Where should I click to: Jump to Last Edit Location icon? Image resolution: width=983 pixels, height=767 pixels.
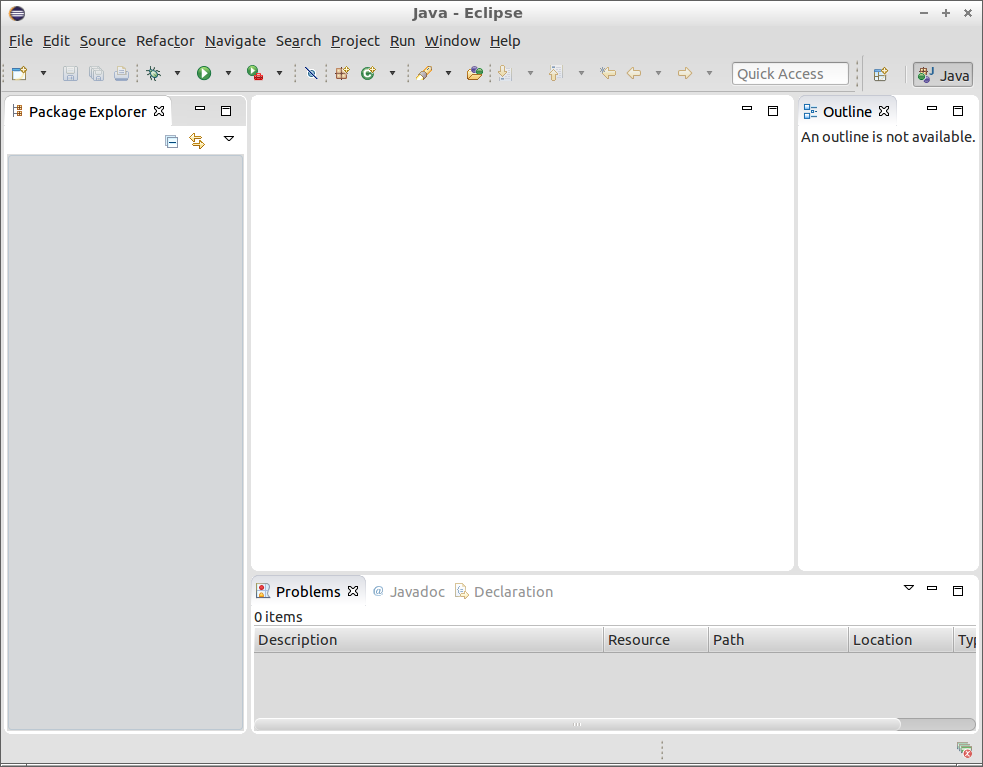tap(607, 73)
